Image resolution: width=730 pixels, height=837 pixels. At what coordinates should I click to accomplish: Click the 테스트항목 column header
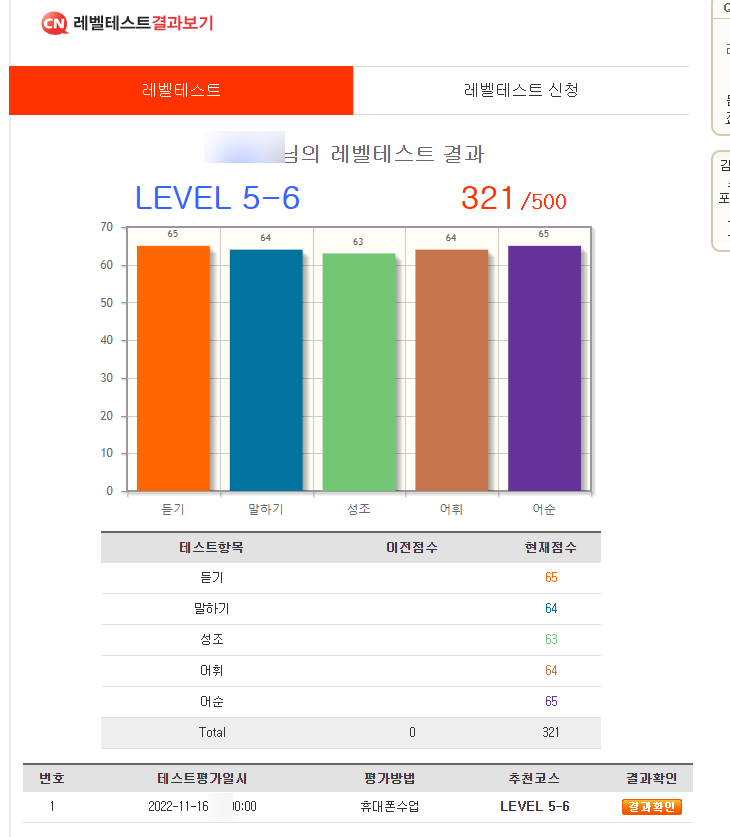coord(211,548)
